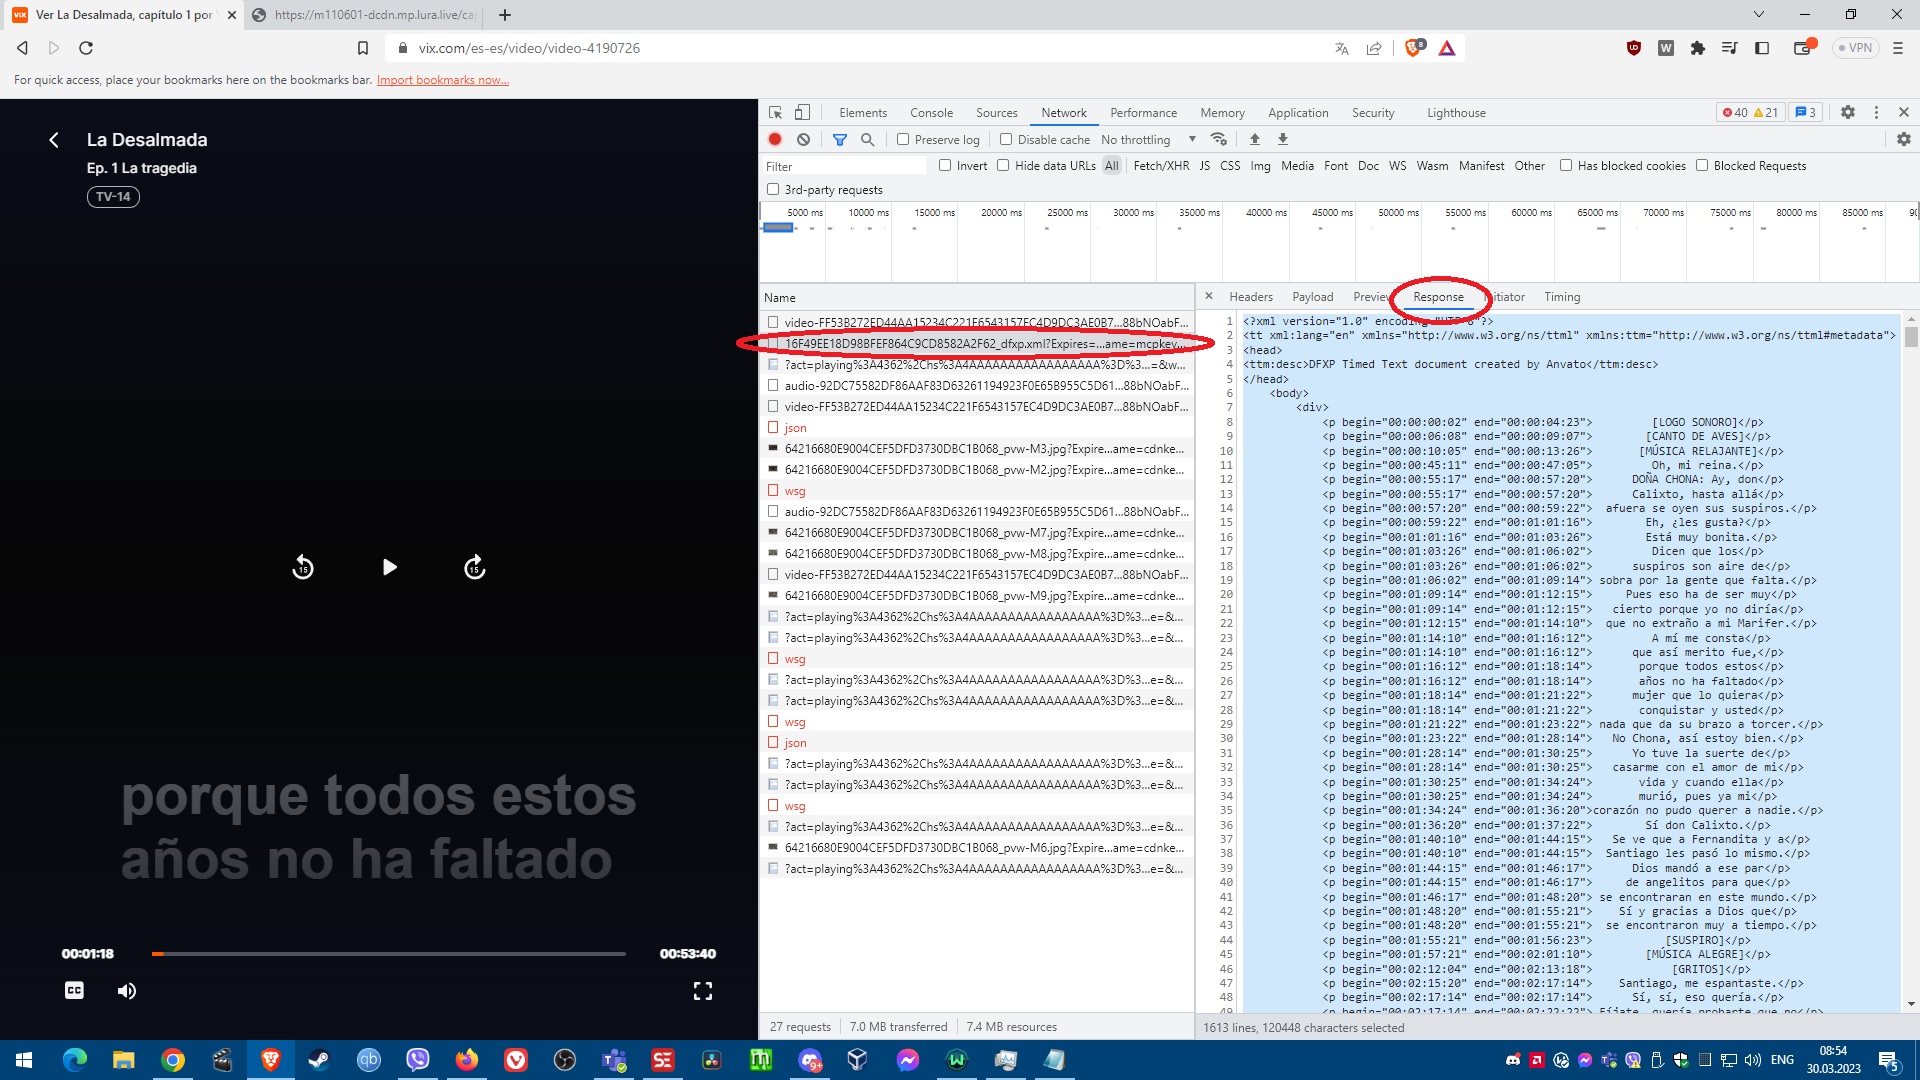The image size is (1920, 1080).
Task: Enable Preserve log checkbox
Action: point(903,140)
